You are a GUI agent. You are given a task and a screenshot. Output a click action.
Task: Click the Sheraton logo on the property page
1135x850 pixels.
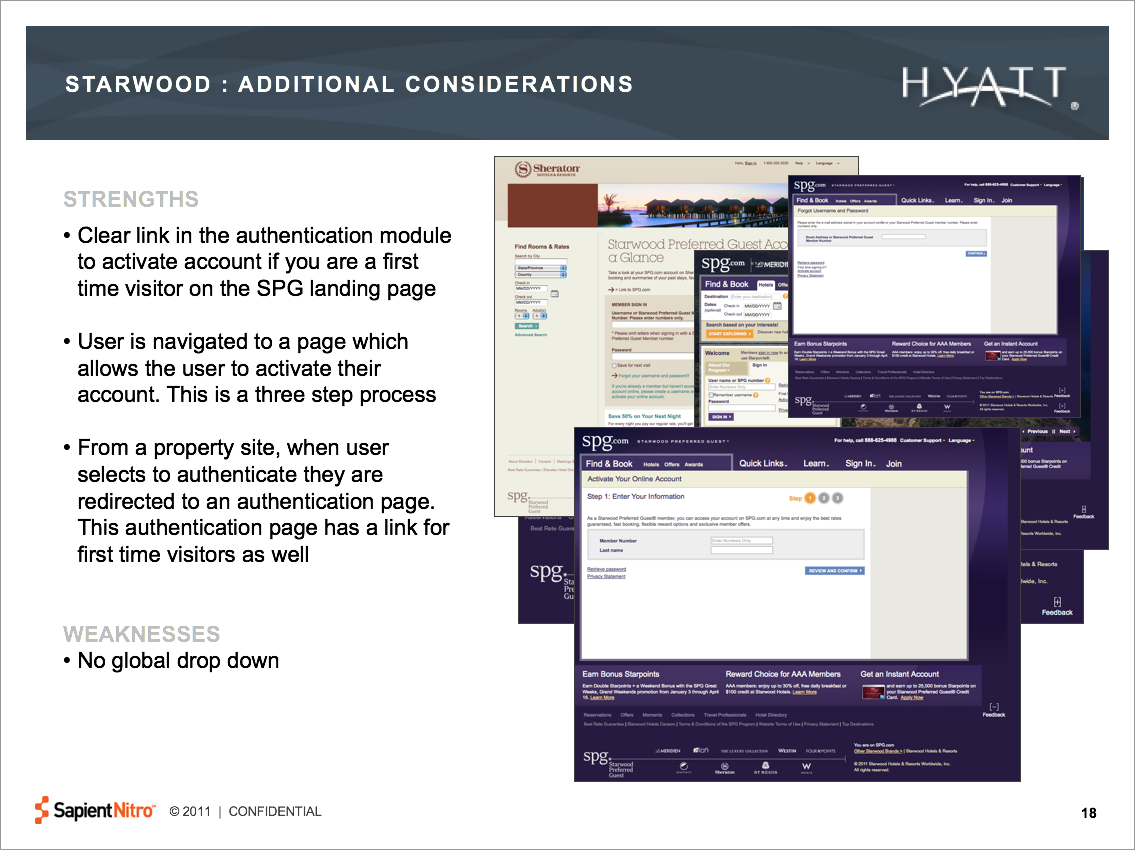[x=546, y=170]
